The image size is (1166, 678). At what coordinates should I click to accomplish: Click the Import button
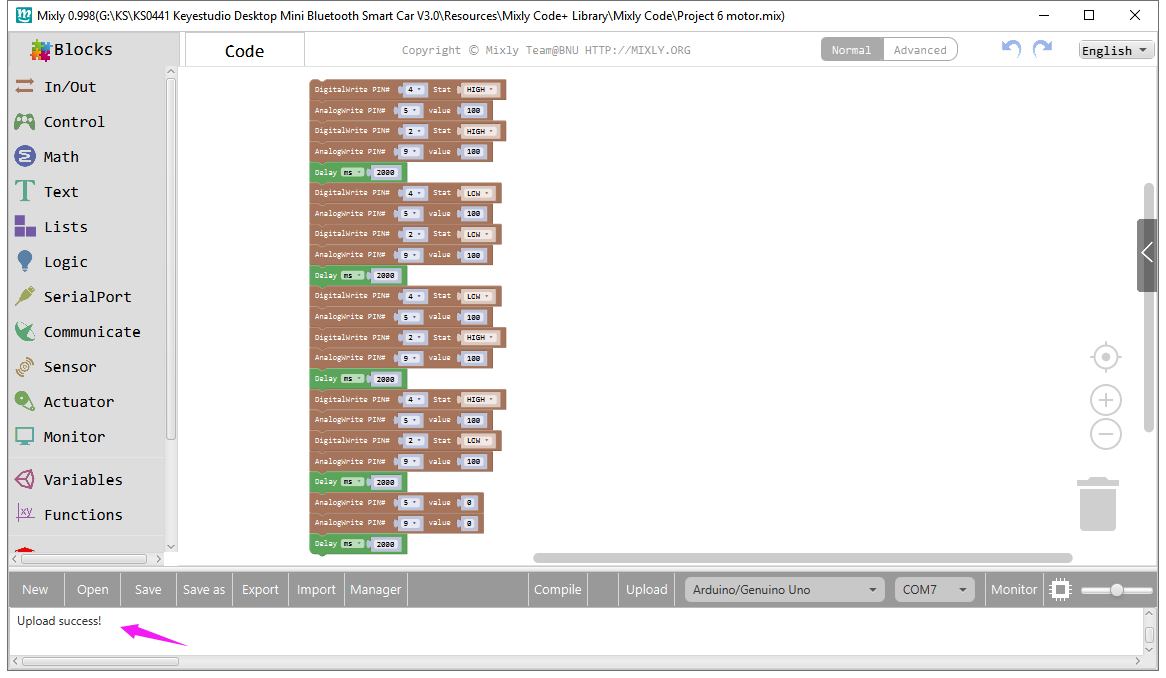316,590
